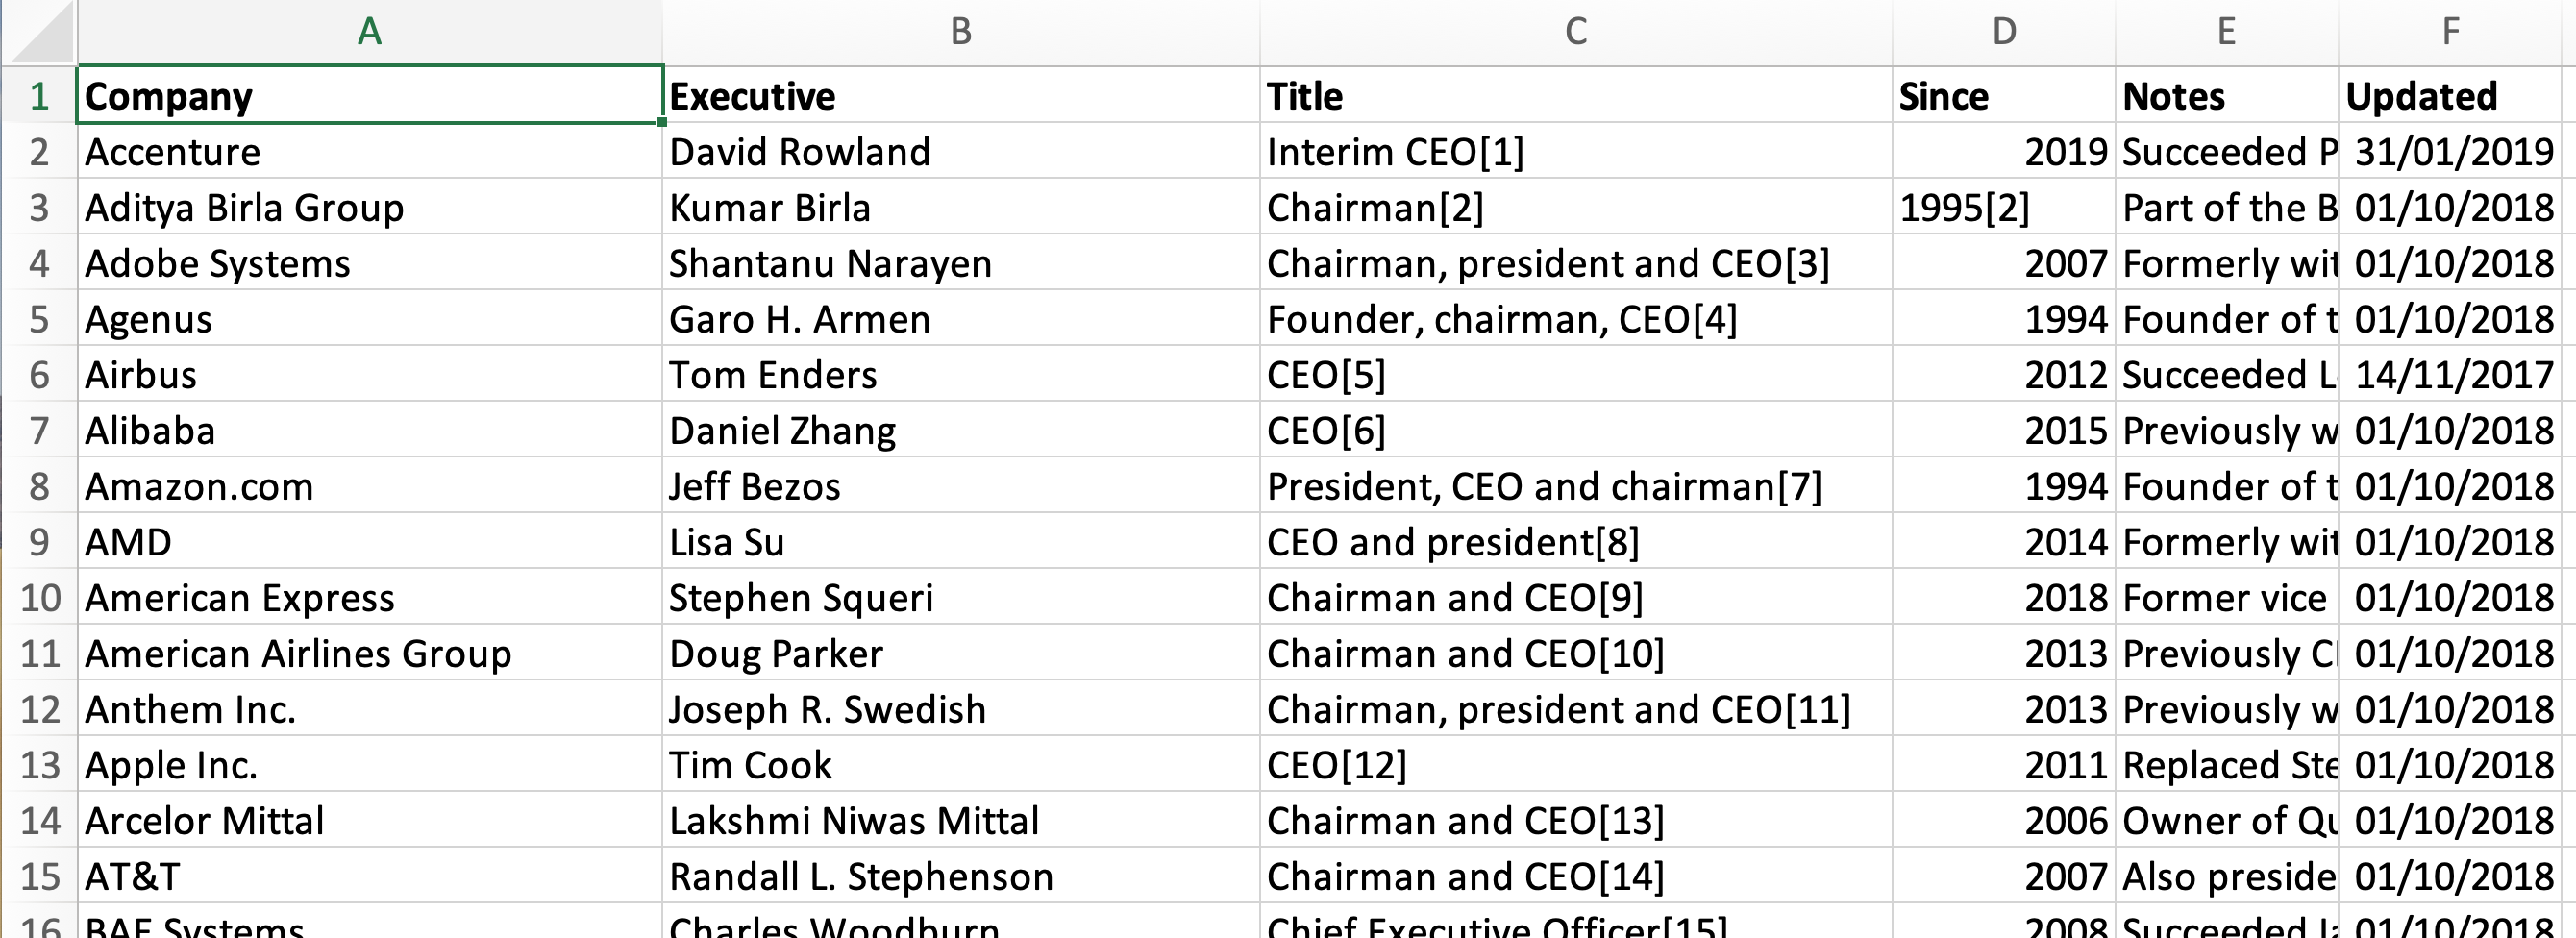The height and width of the screenshot is (938, 2576).
Task: Select the American Airlines Group cell
Action: [369, 653]
